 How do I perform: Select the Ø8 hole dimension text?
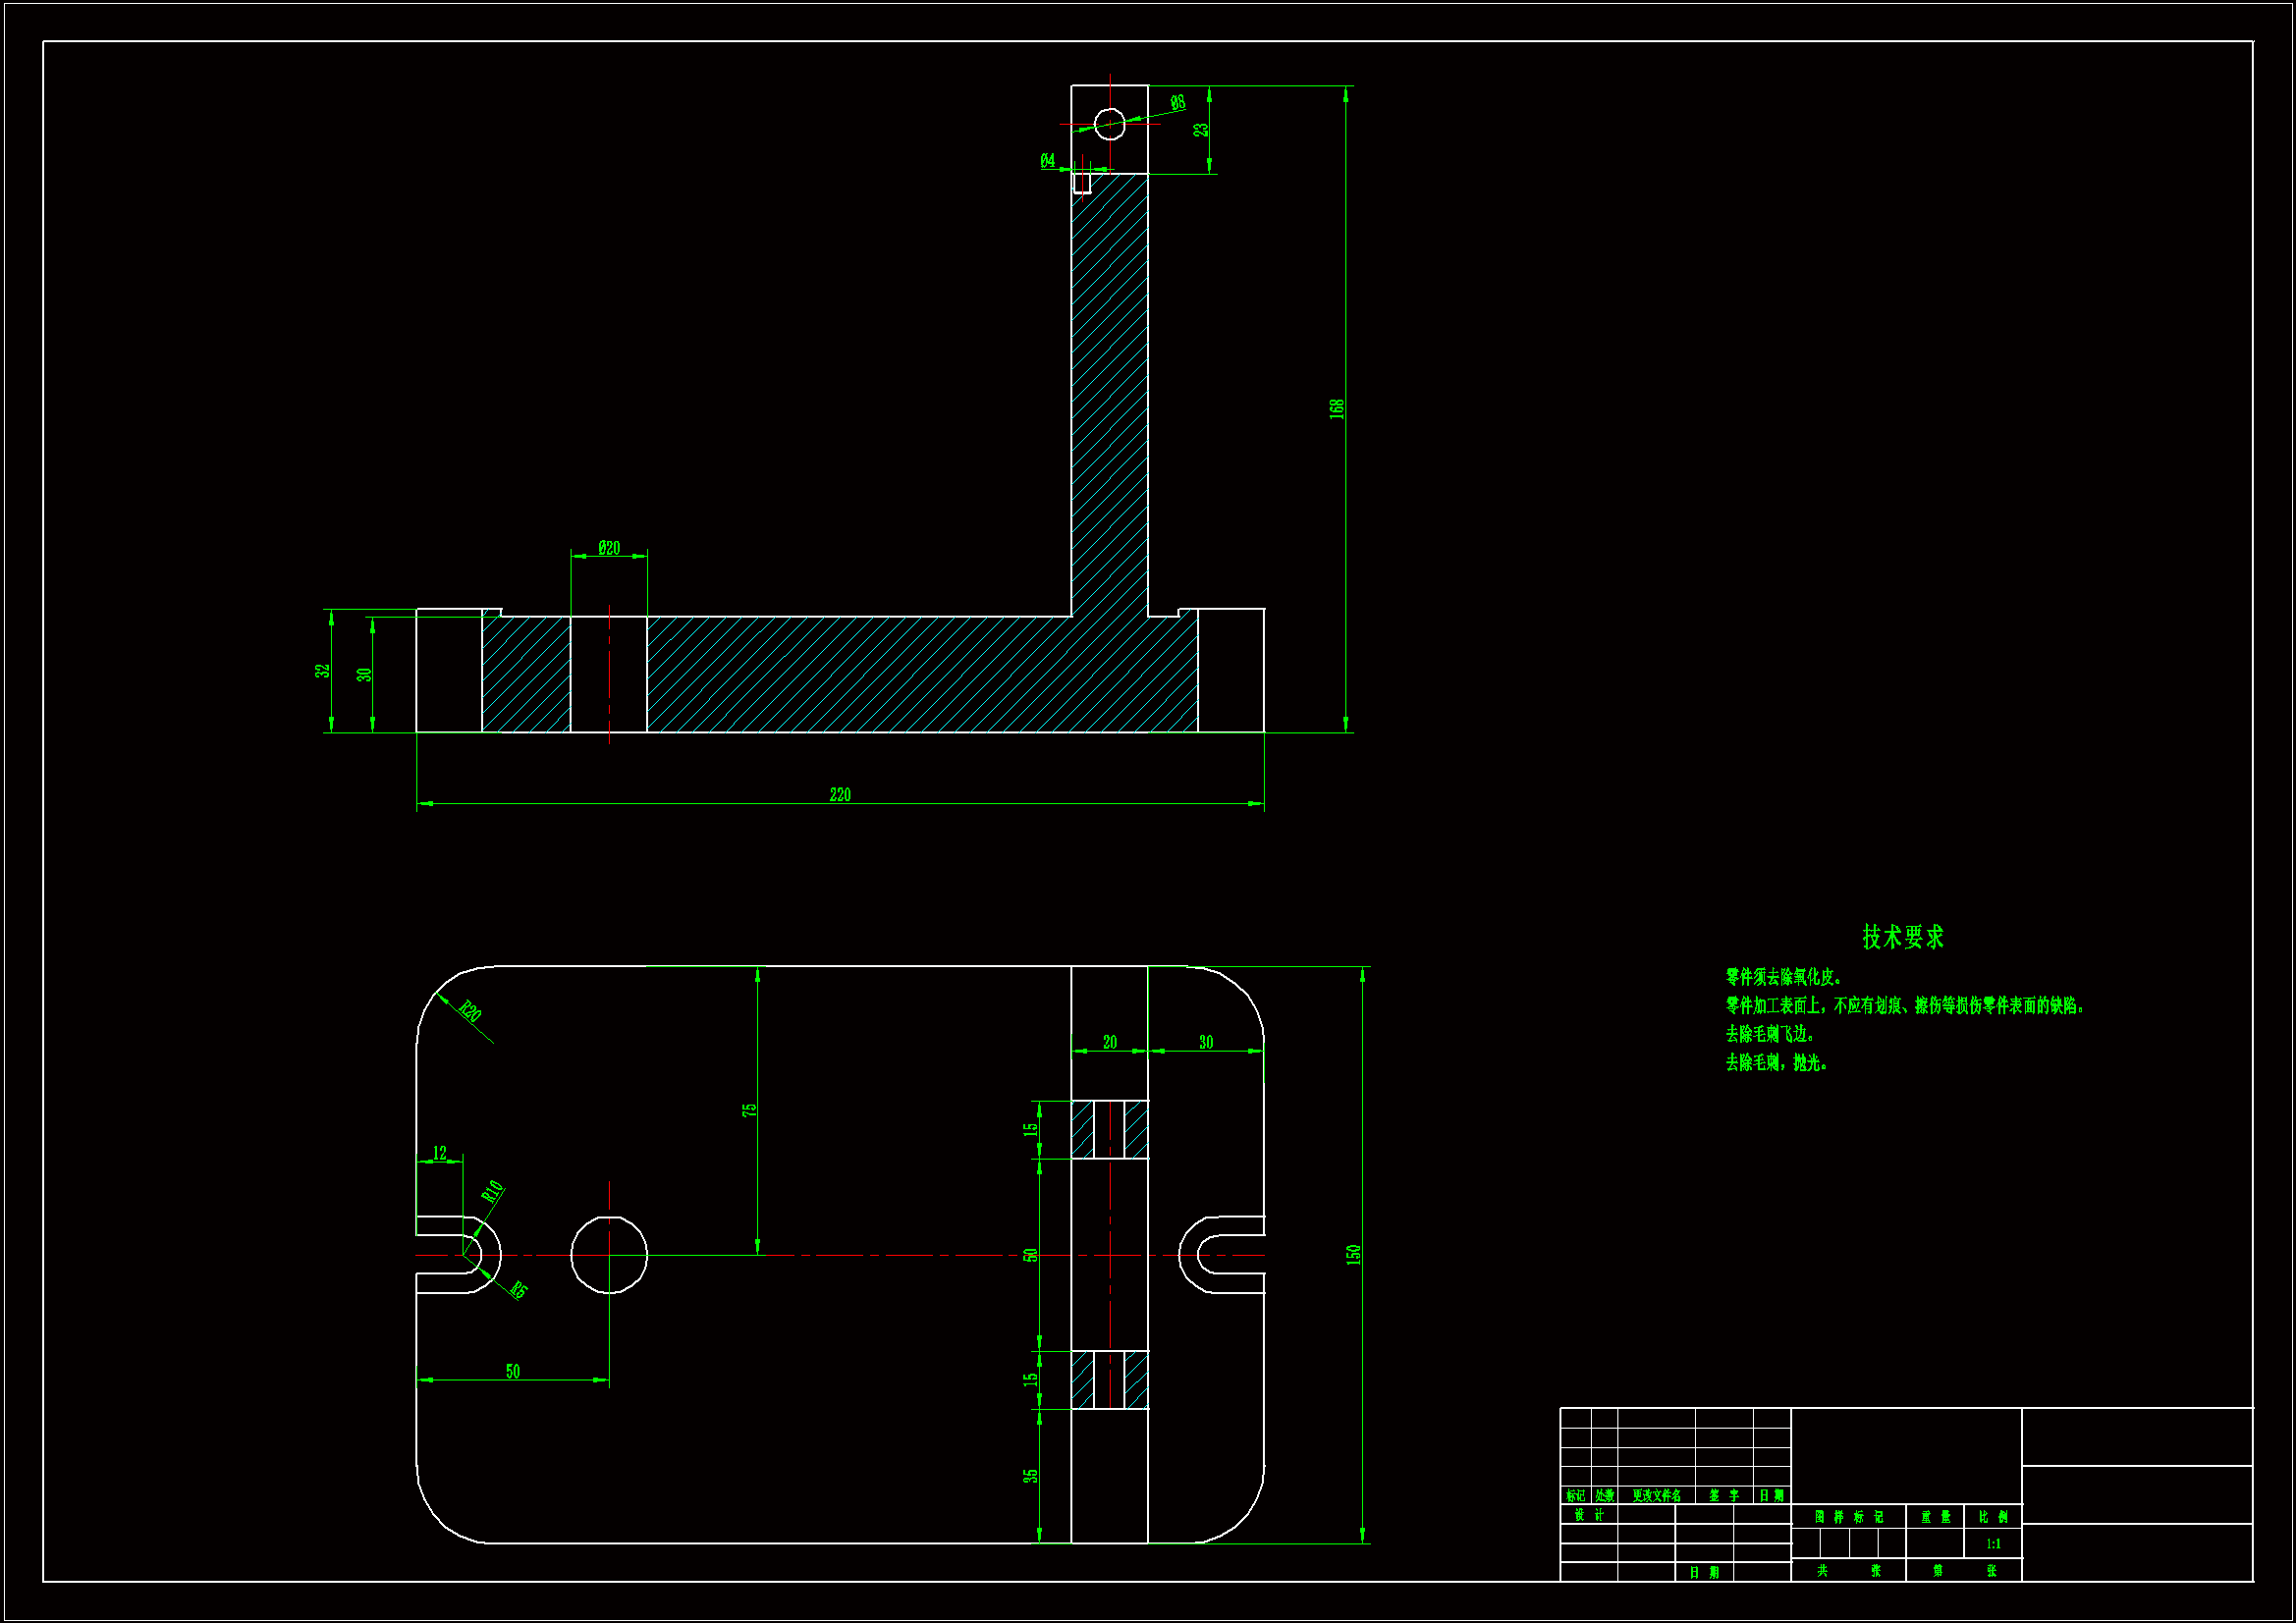pyautogui.click(x=1177, y=102)
